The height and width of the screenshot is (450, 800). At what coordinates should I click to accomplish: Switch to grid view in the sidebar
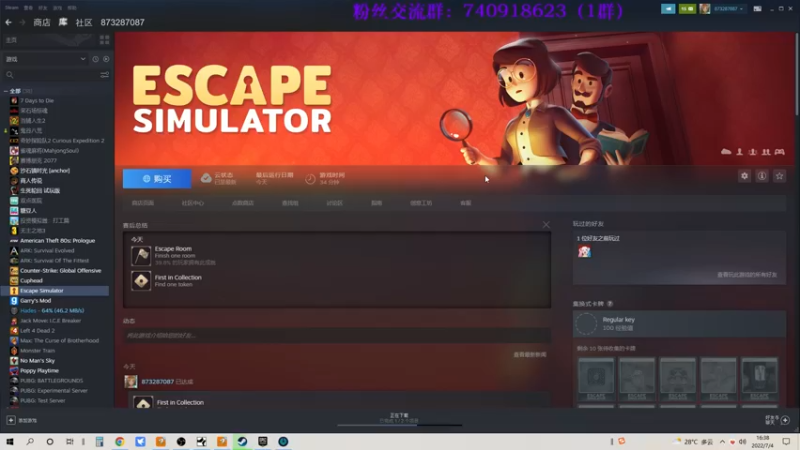click(105, 40)
